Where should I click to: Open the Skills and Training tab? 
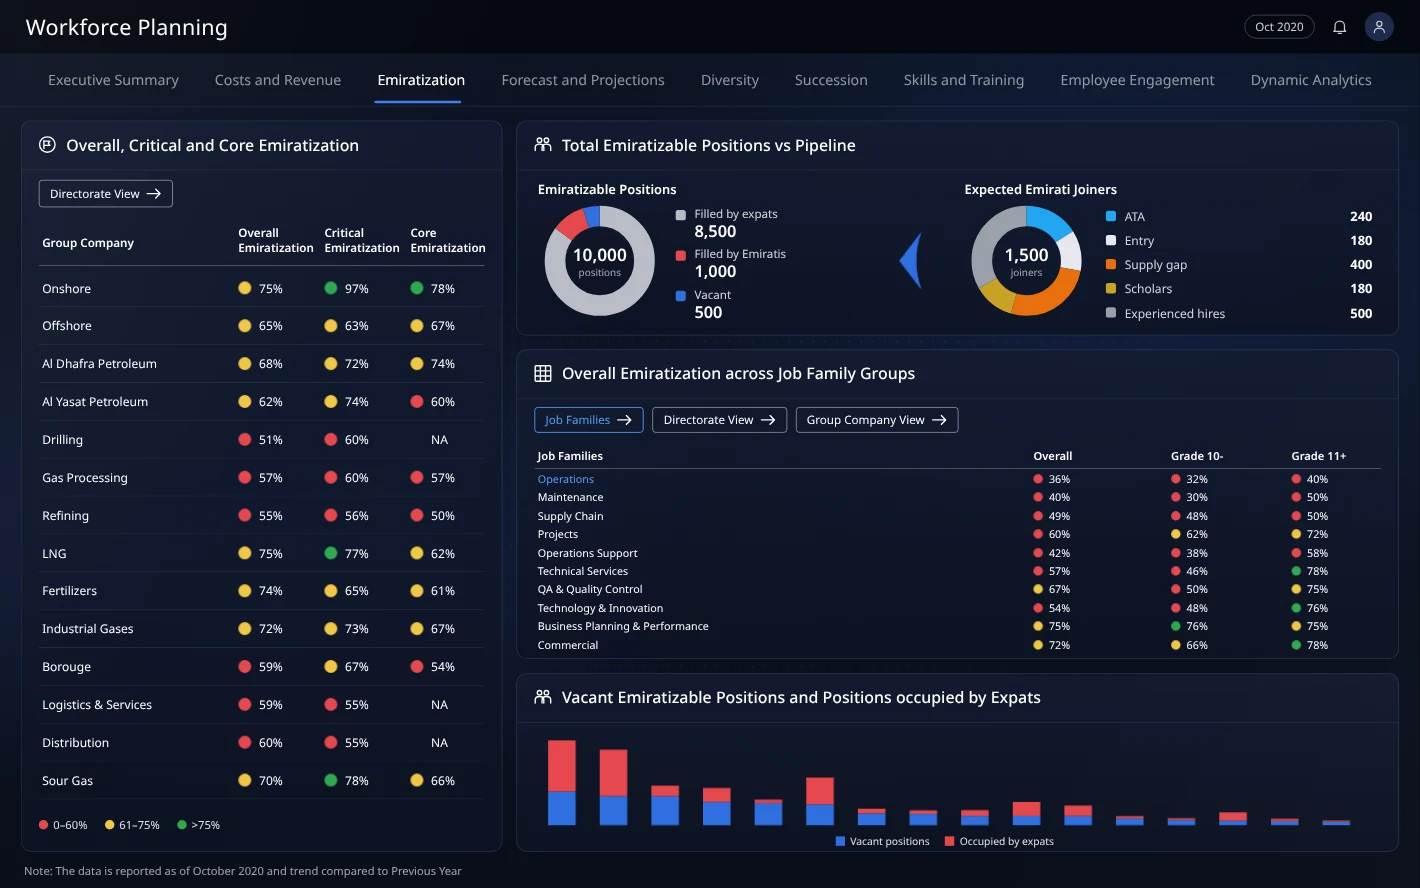pyautogui.click(x=964, y=80)
